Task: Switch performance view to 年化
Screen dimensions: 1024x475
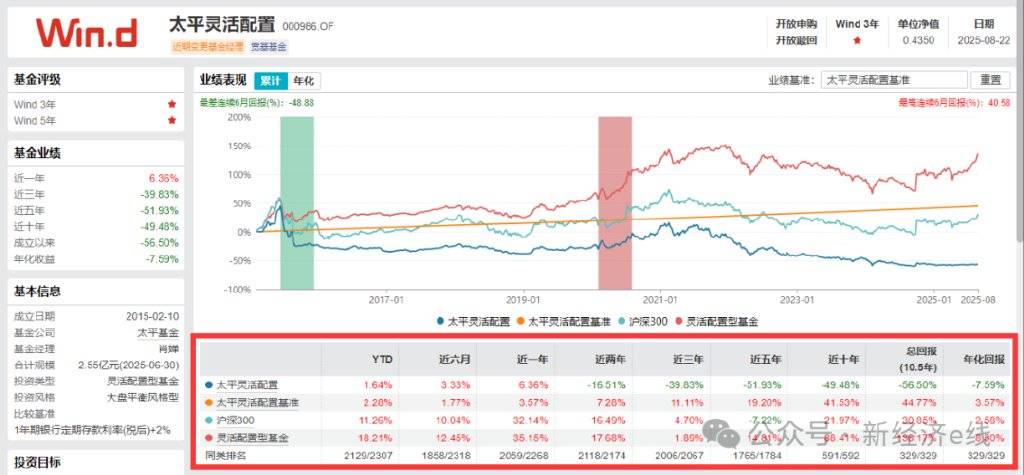Action: [304, 81]
